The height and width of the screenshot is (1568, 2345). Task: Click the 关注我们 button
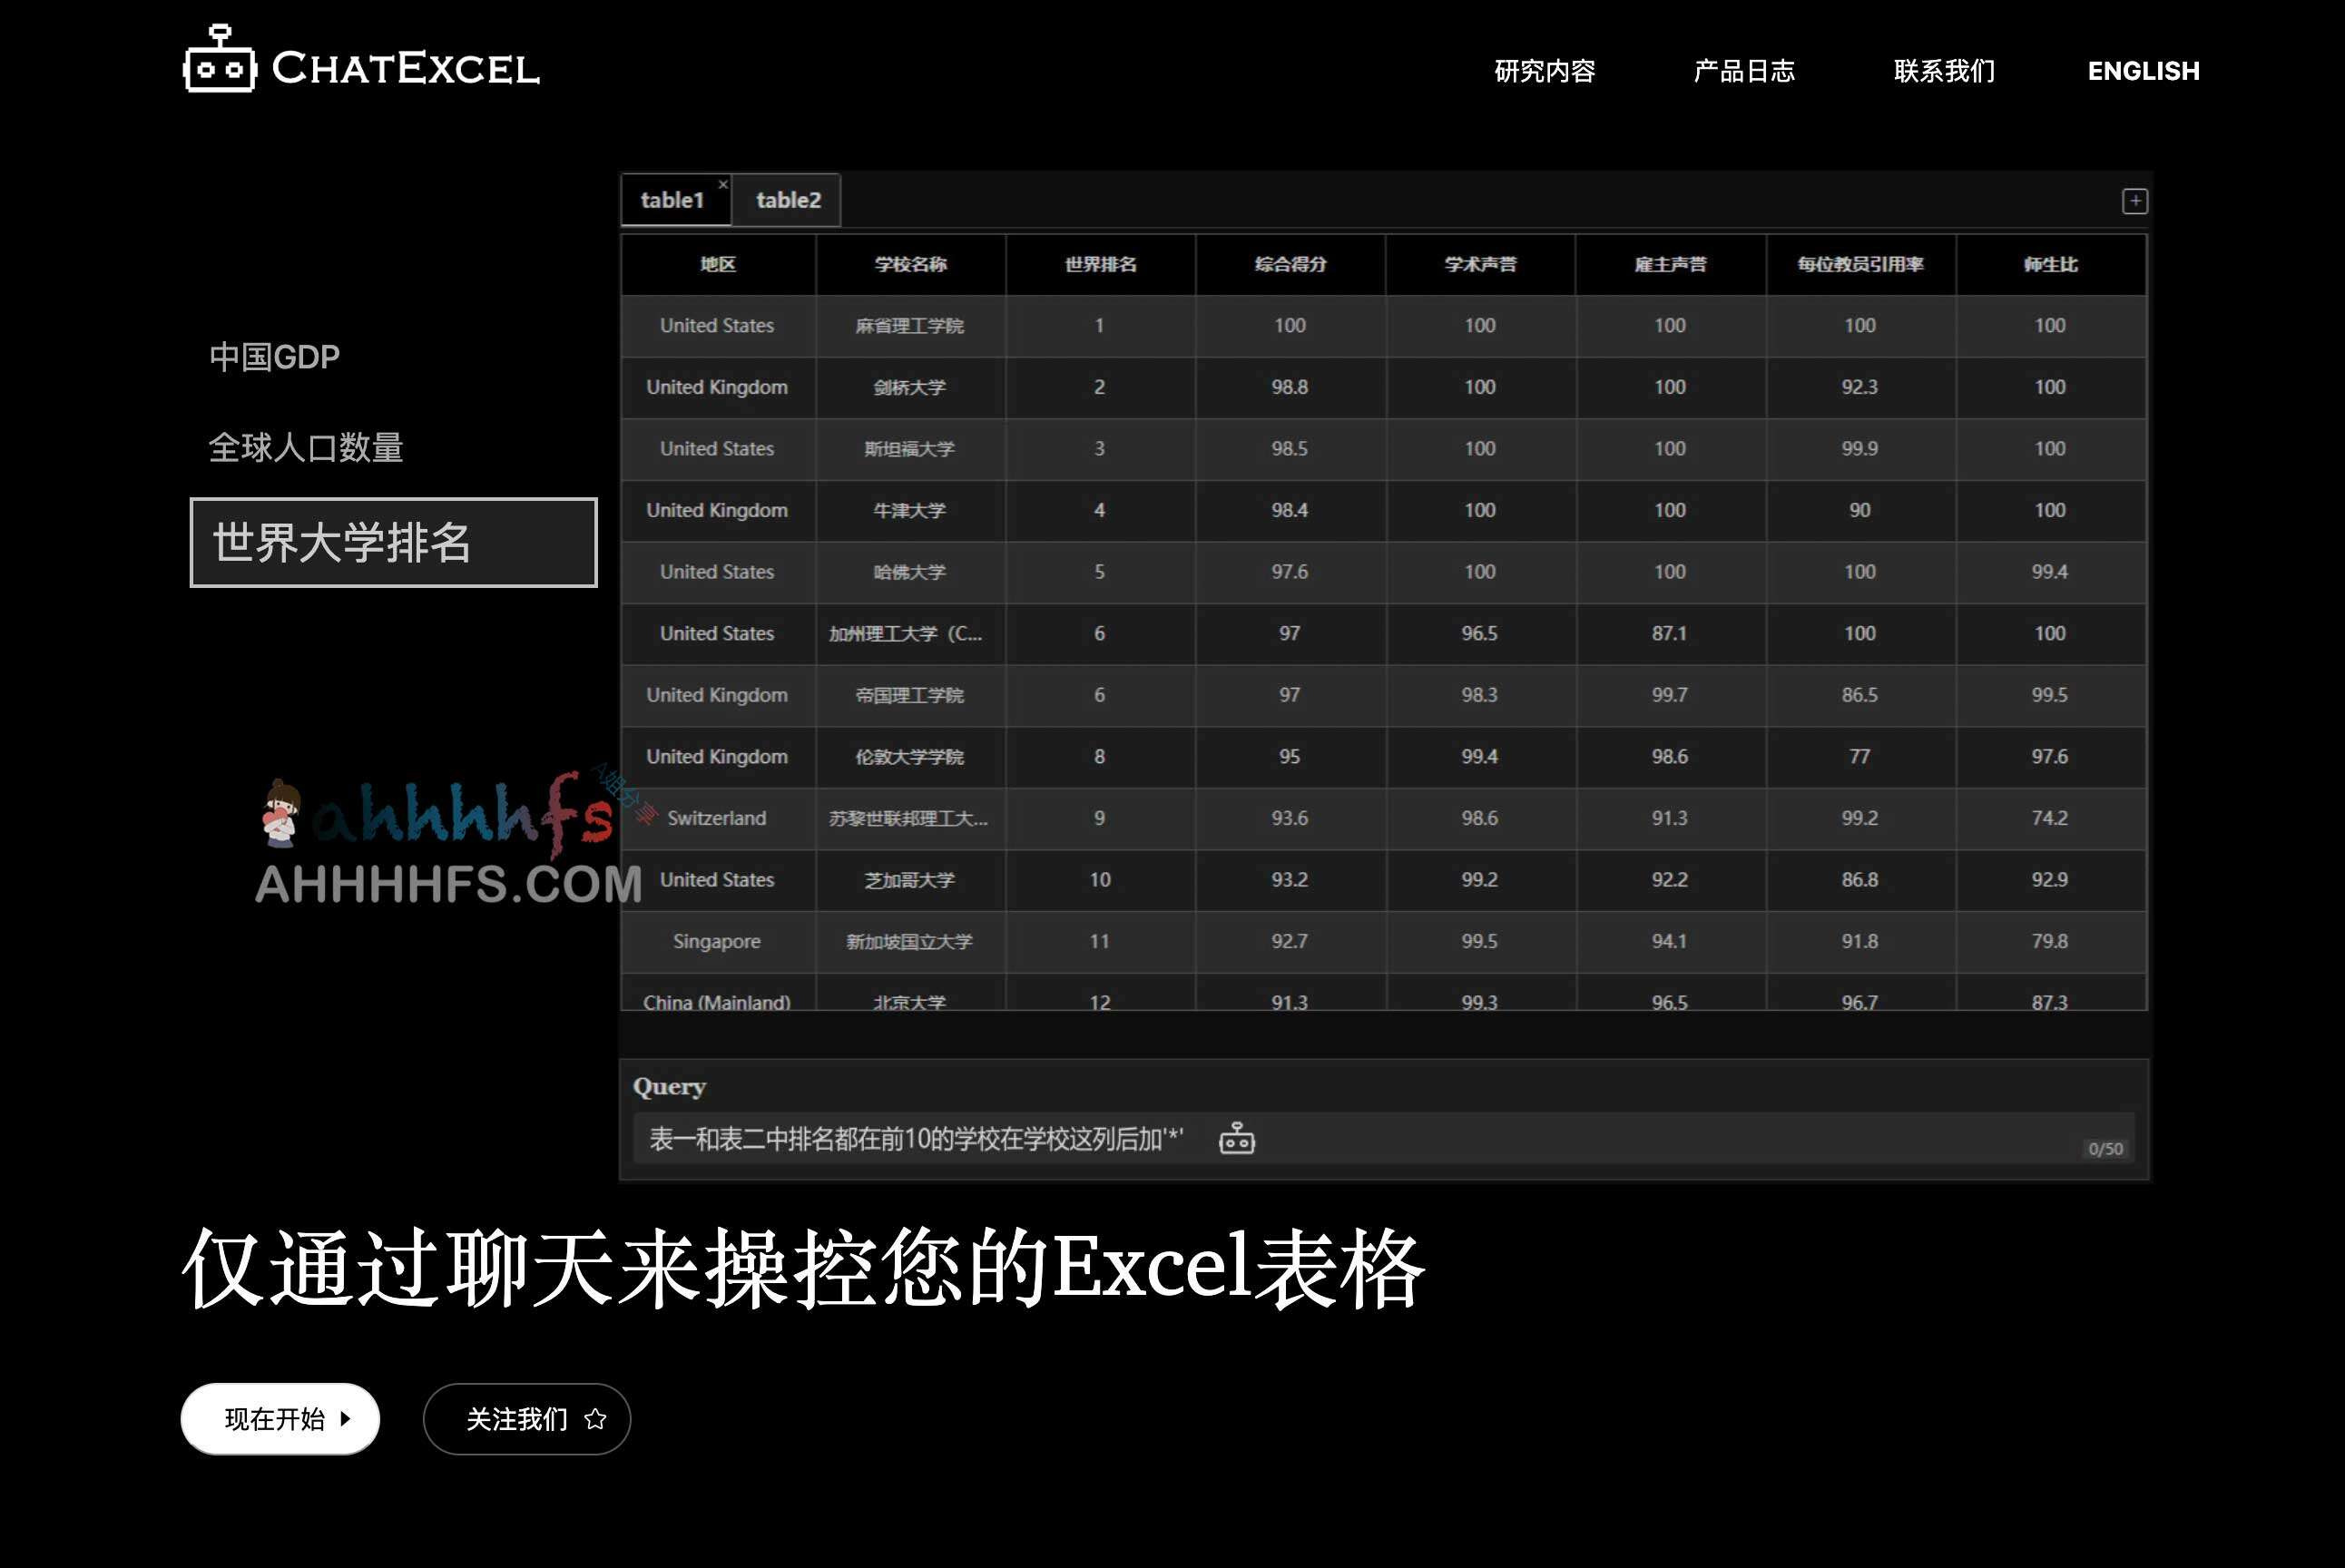(x=526, y=1418)
